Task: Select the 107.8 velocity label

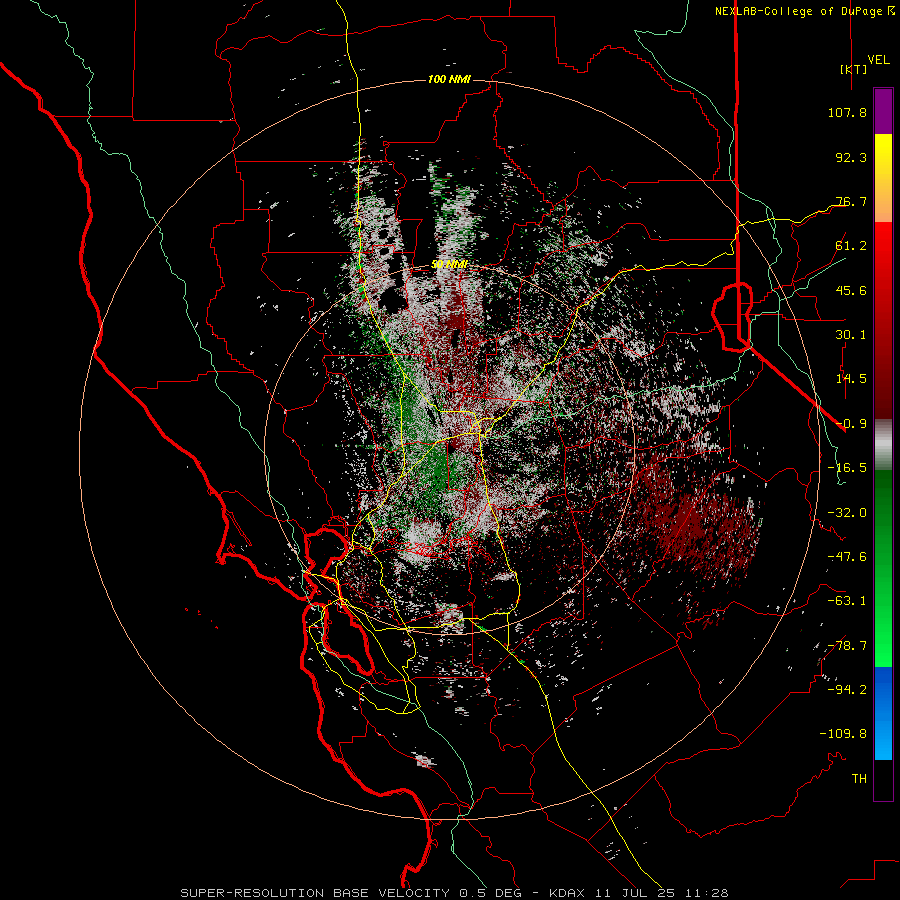Action: click(x=847, y=112)
